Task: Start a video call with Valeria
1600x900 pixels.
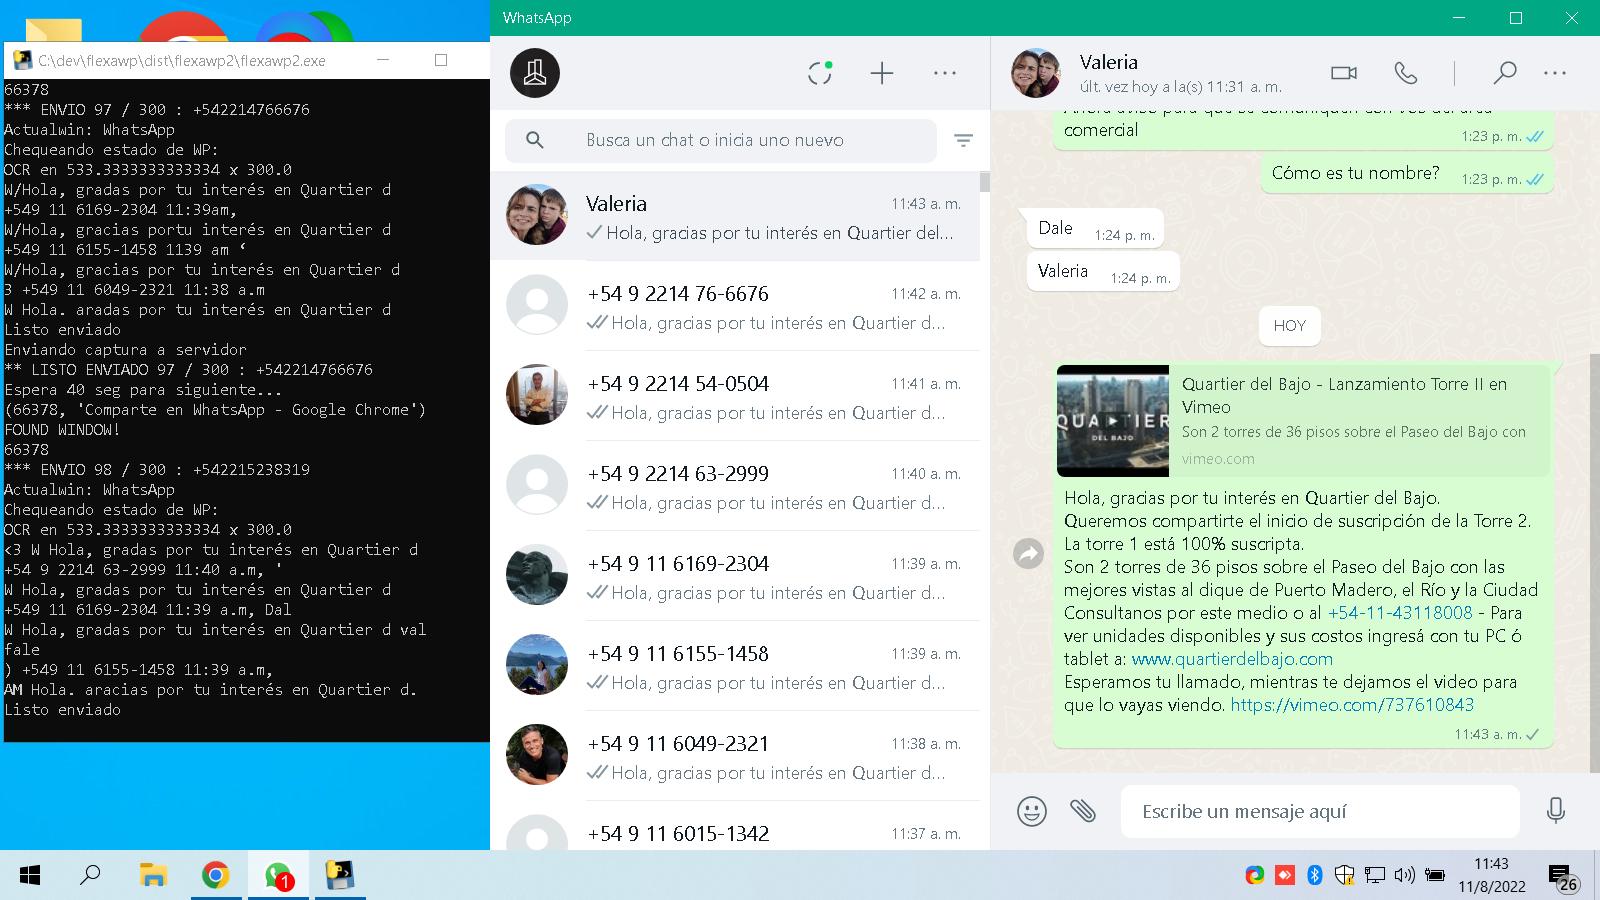Action: [x=1344, y=73]
